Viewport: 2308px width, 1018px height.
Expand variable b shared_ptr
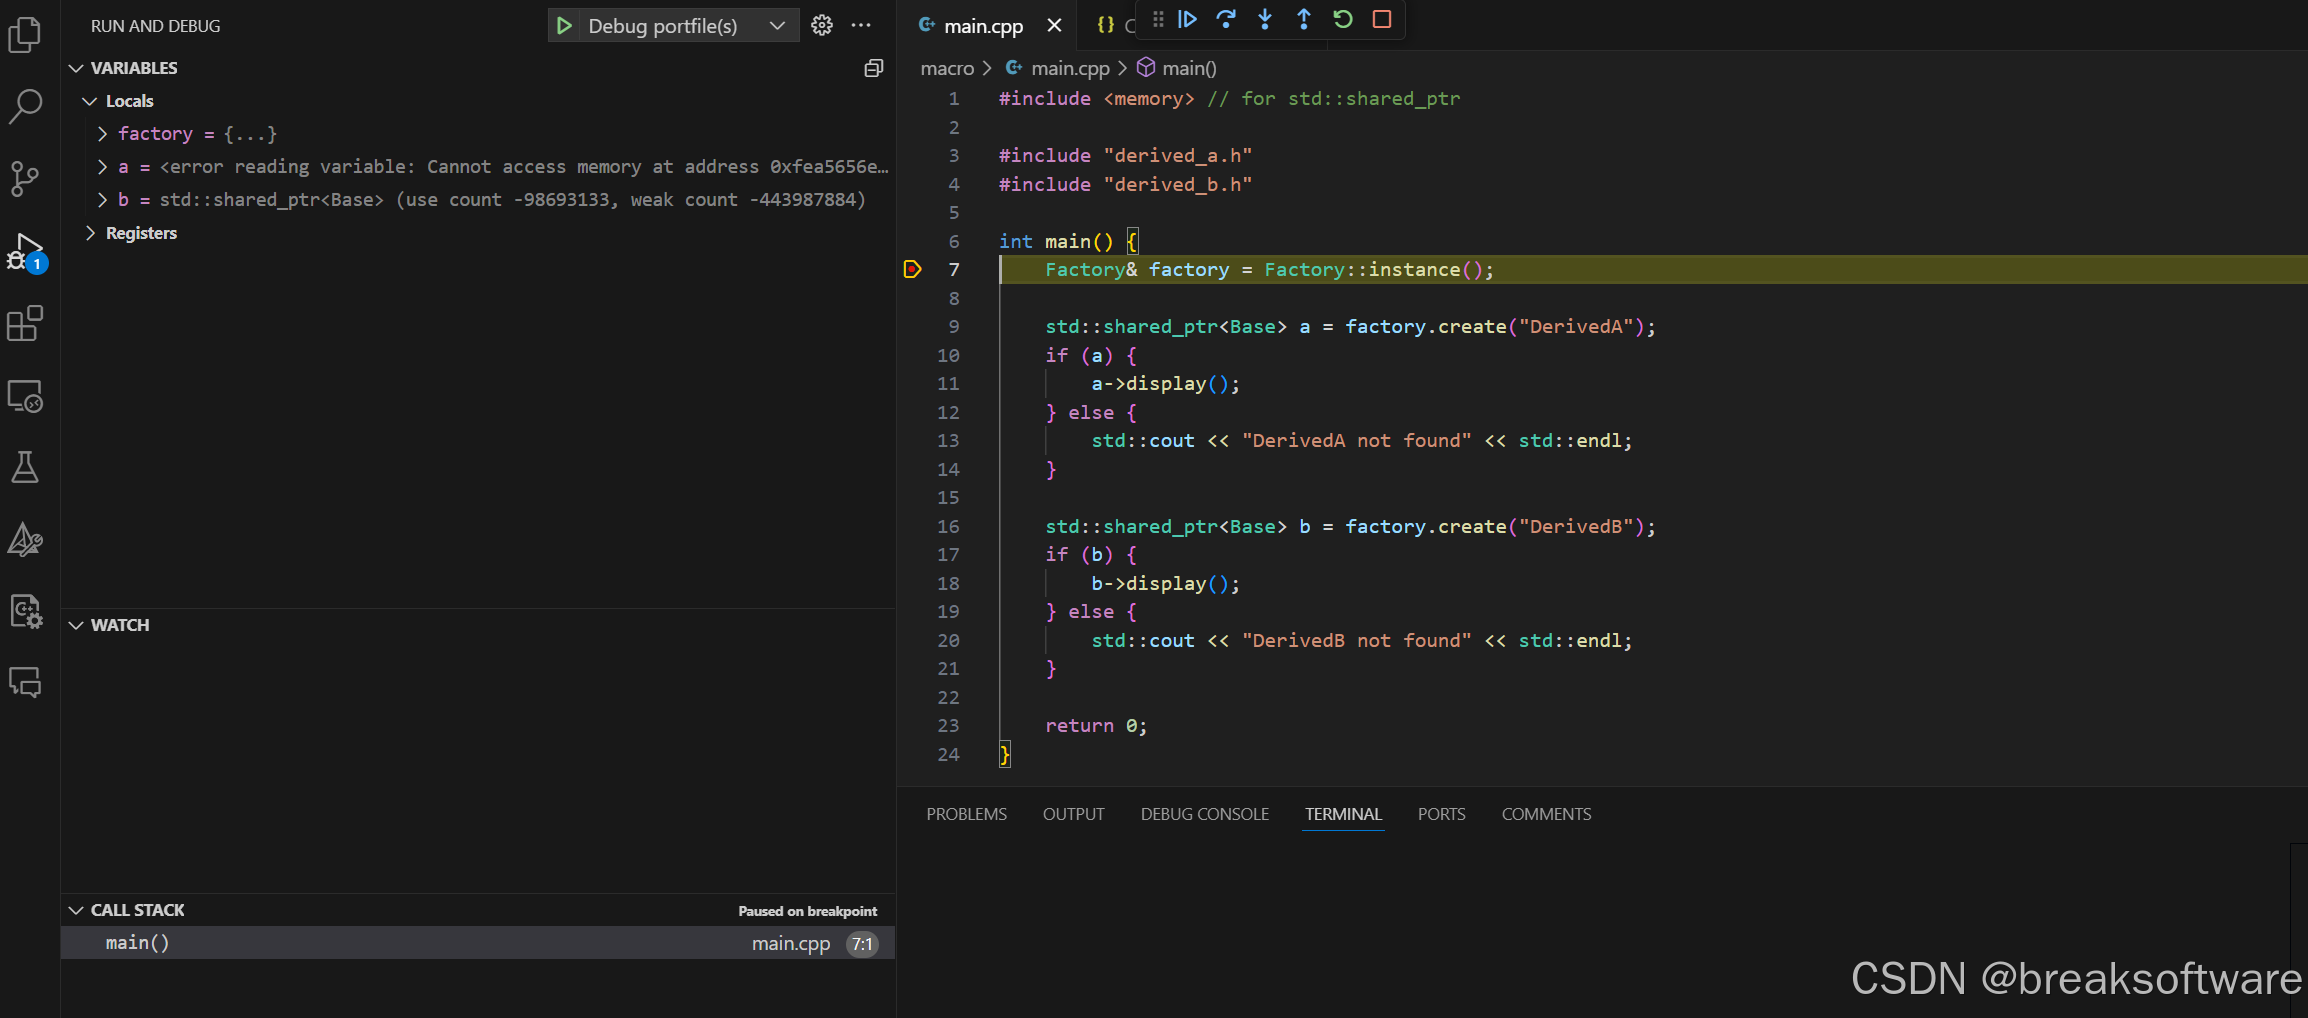pyautogui.click(x=102, y=200)
